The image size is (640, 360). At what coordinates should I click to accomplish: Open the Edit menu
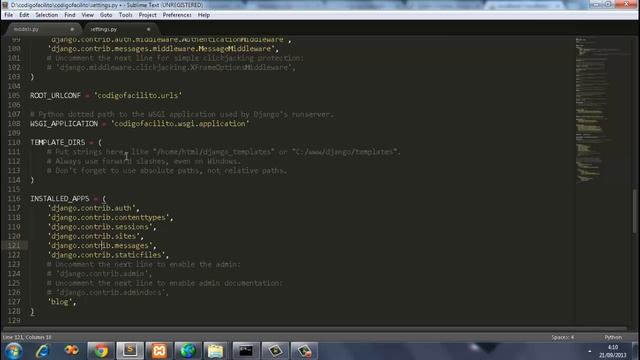[24, 15]
